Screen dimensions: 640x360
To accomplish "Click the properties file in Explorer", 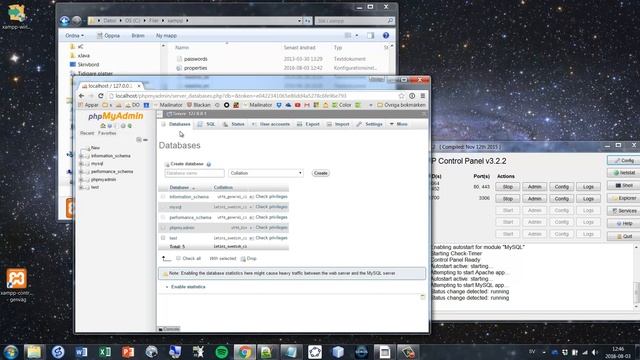I will (195, 68).
